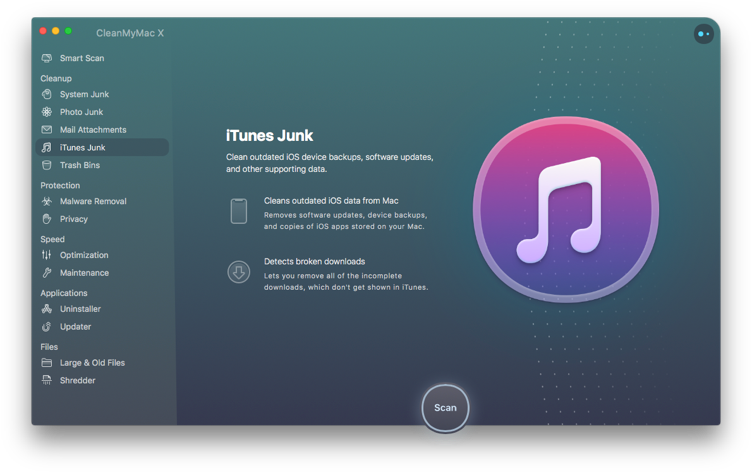Click 'Clean outdated iOS device backups' description
The height and width of the screenshot is (472, 751).
pos(330,163)
